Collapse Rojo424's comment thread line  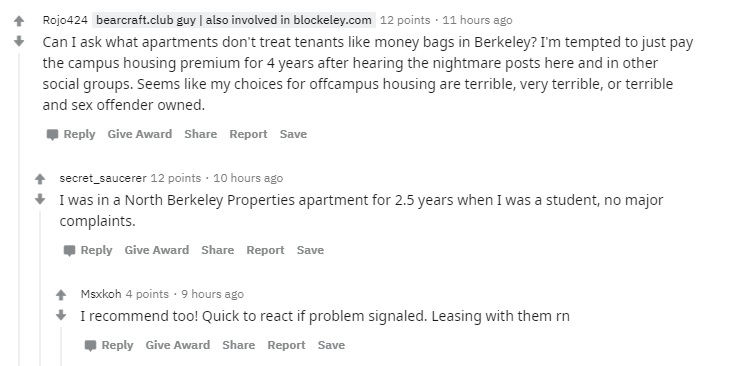[19, 209]
